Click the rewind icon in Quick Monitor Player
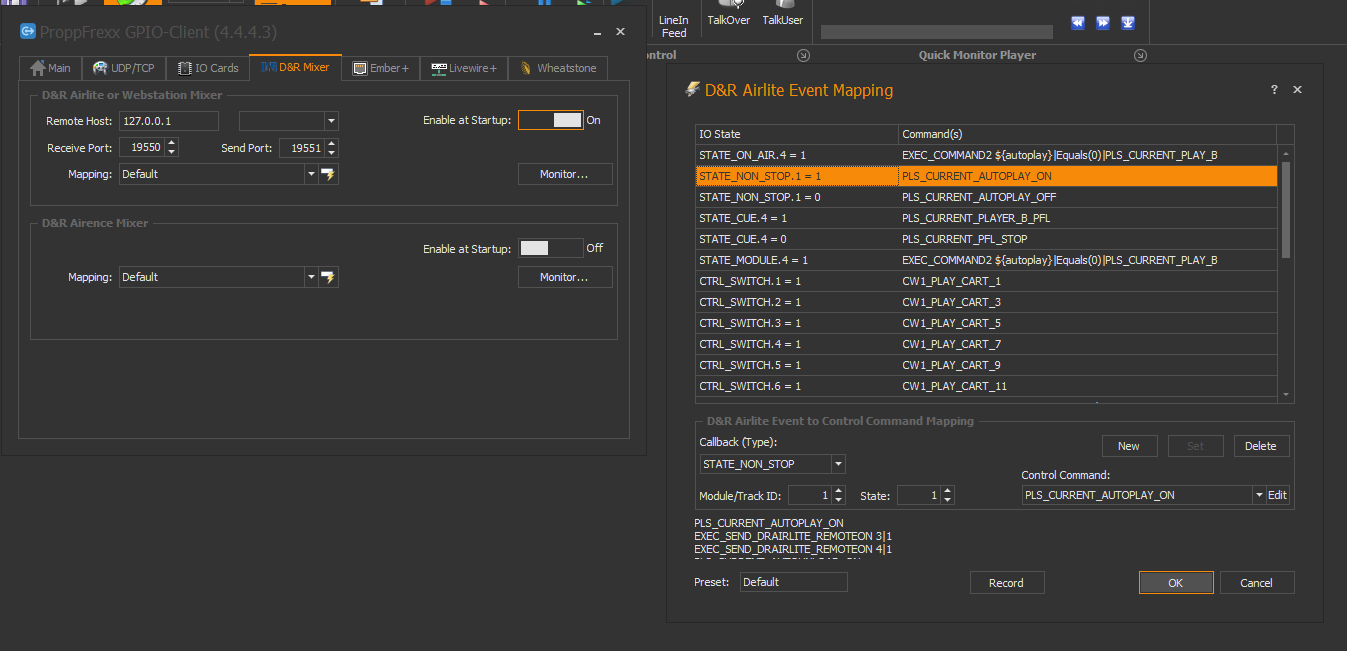1347x651 pixels. pyautogui.click(x=1077, y=23)
